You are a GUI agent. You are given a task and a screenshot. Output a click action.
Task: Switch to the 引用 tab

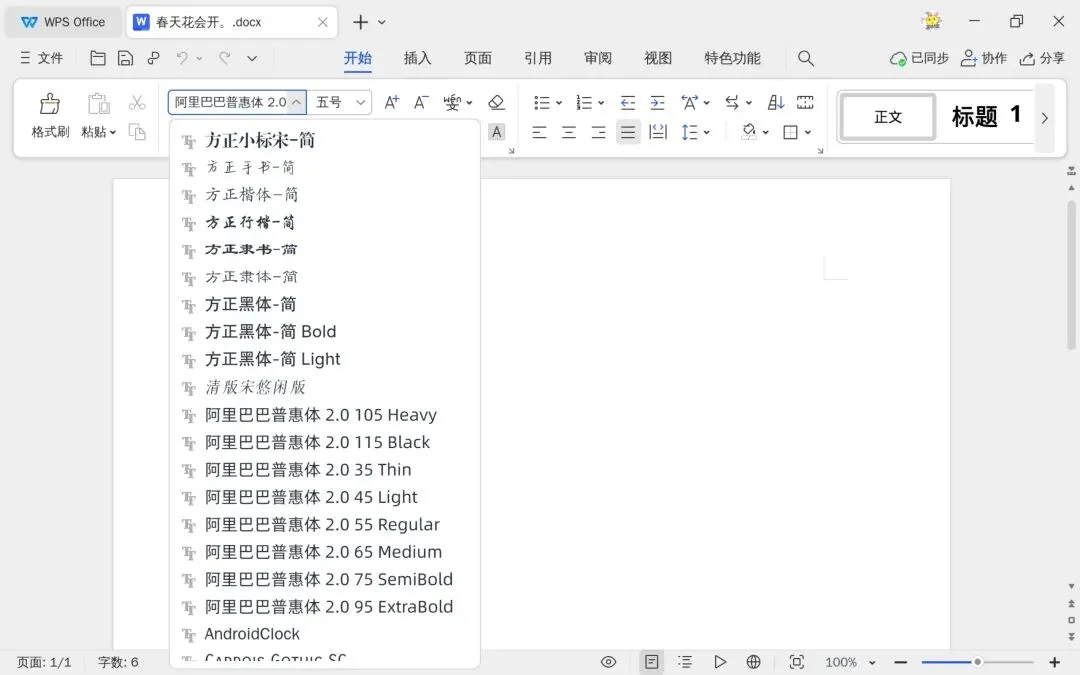[538, 59]
